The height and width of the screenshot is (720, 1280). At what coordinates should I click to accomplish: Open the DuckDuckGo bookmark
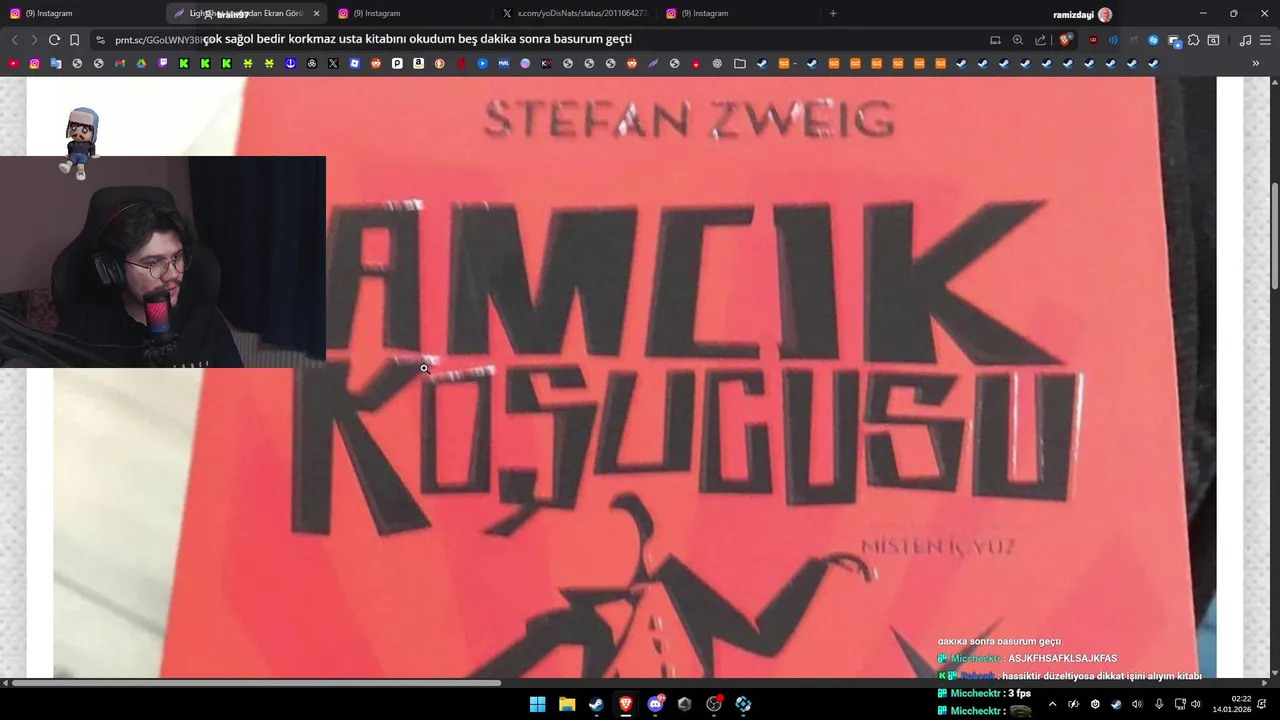(439, 63)
